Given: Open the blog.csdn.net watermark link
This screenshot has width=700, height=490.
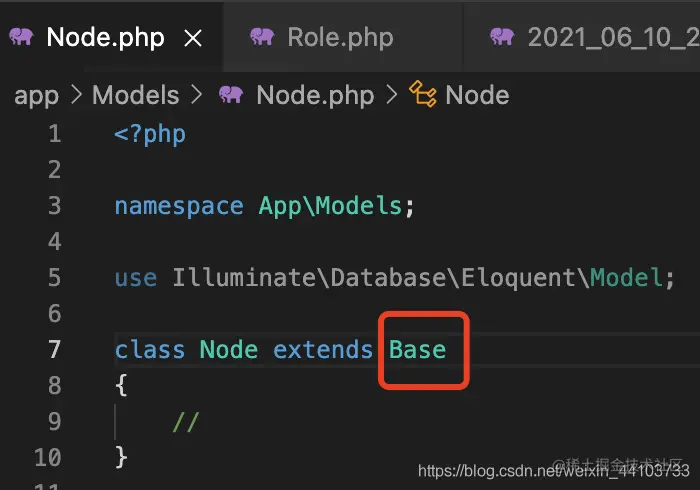Looking at the screenshot, I should (x=554, y=471).
